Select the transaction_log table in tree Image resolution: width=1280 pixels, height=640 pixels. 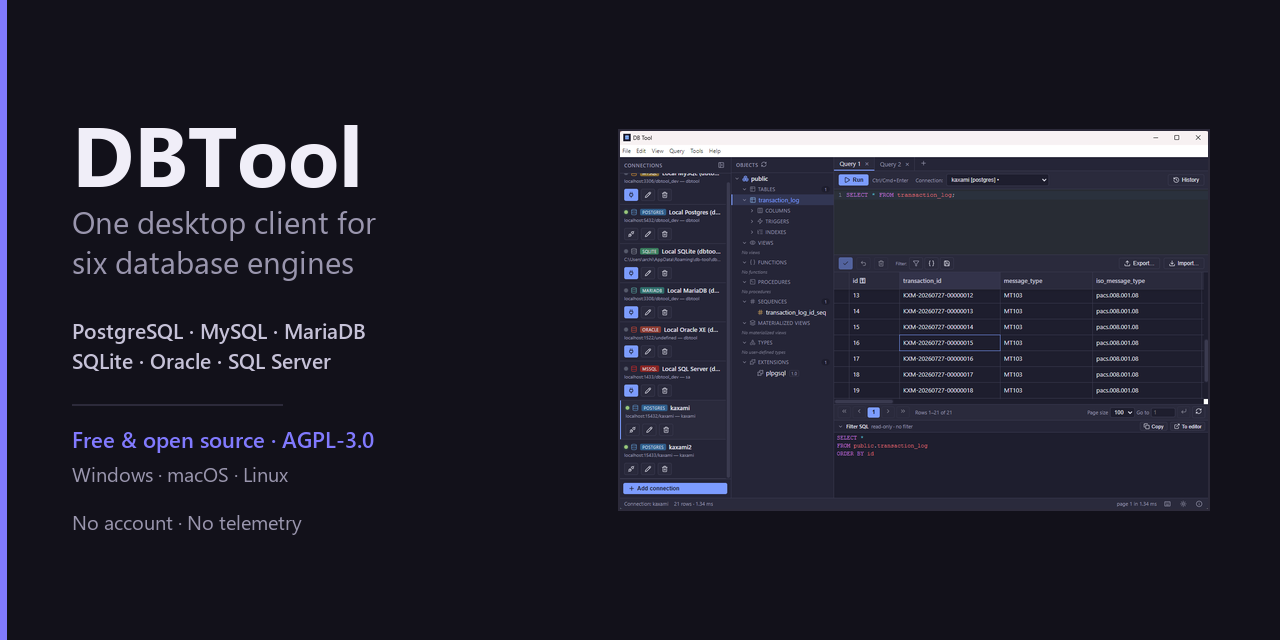pyautogui.click(x=781, y=200)
